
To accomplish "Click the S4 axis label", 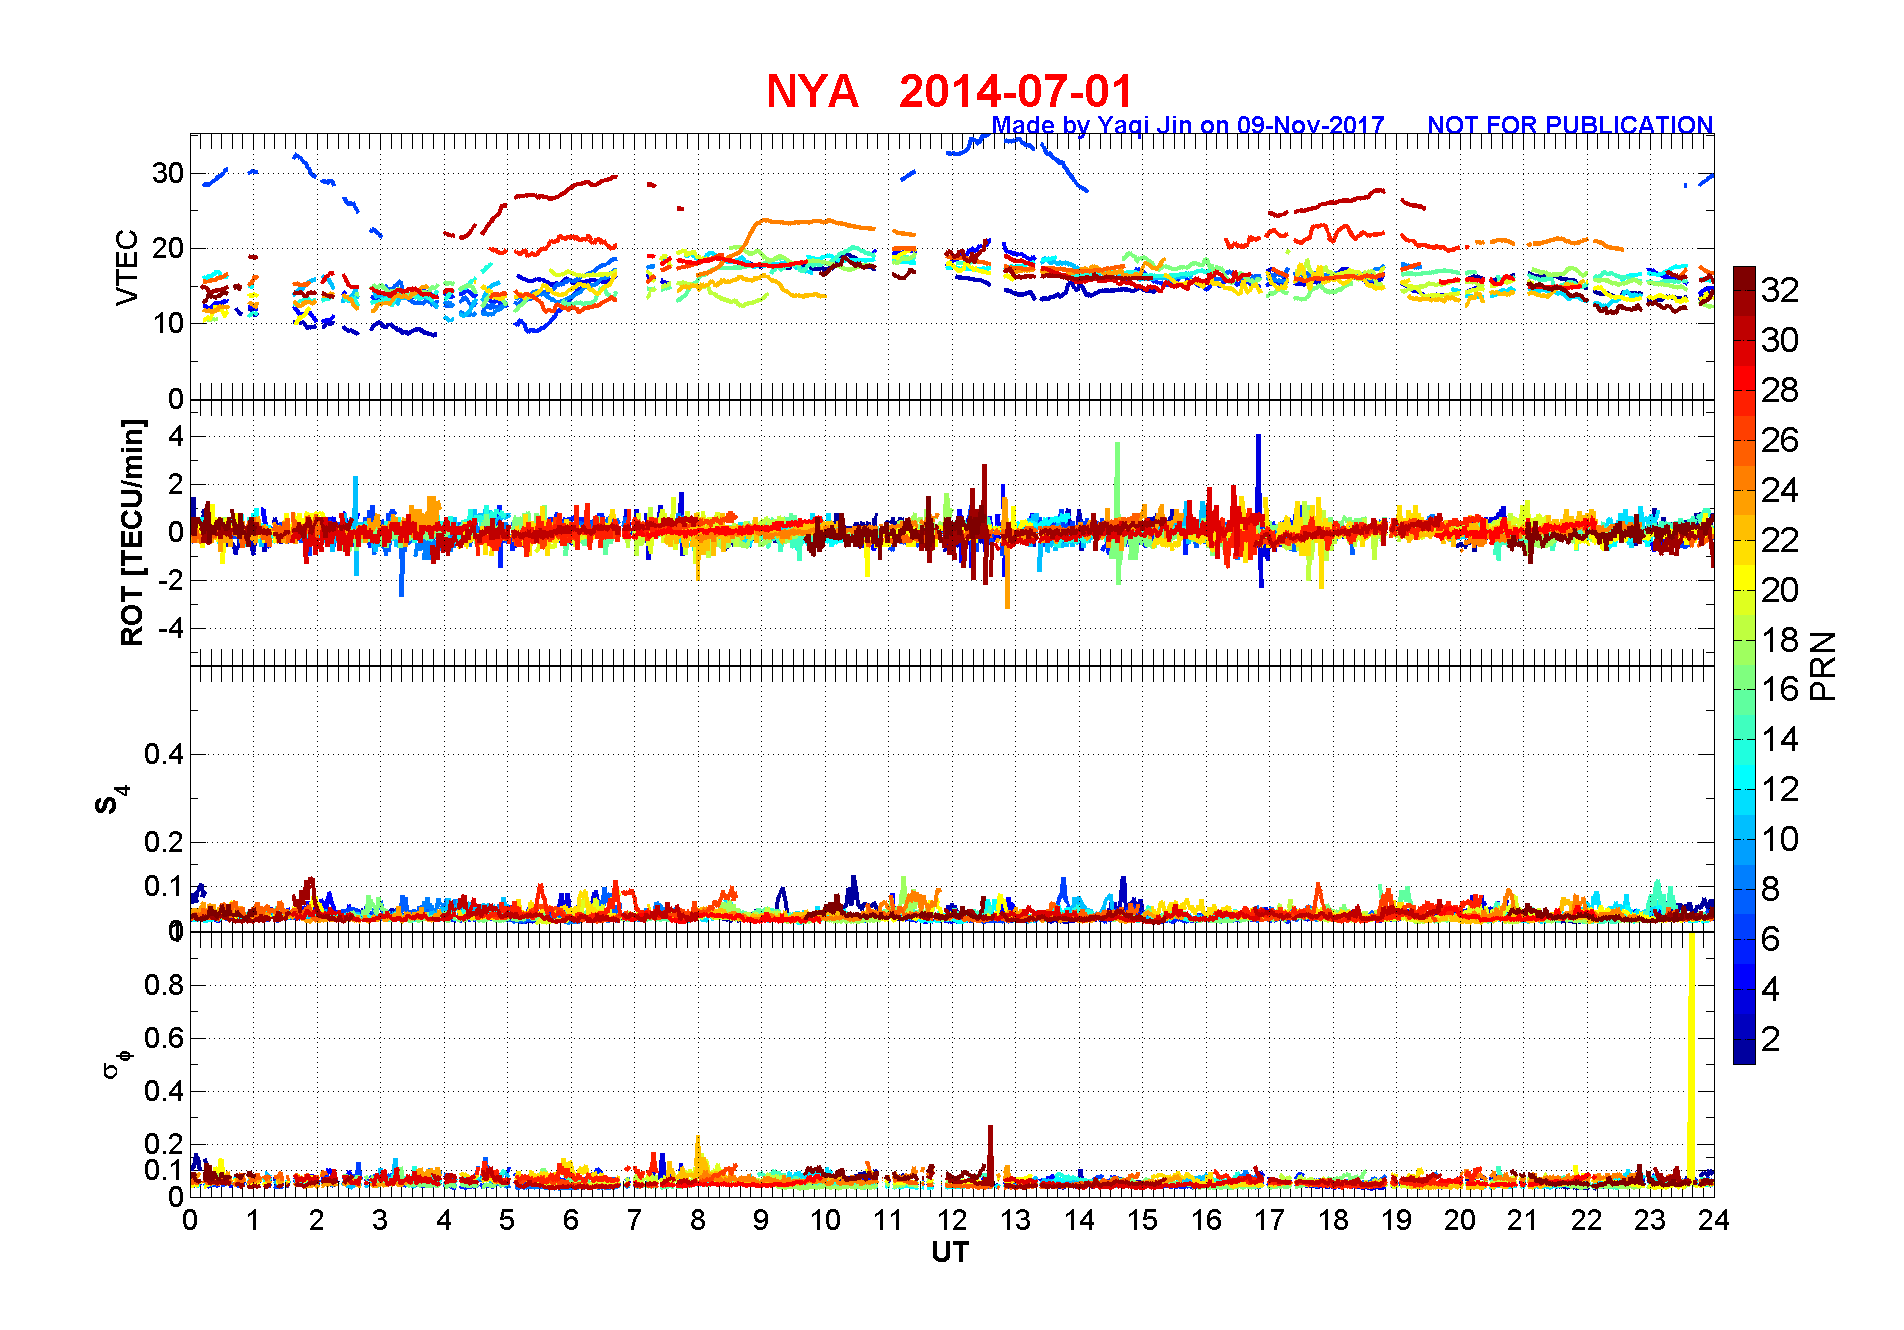I will coord(111,800).
